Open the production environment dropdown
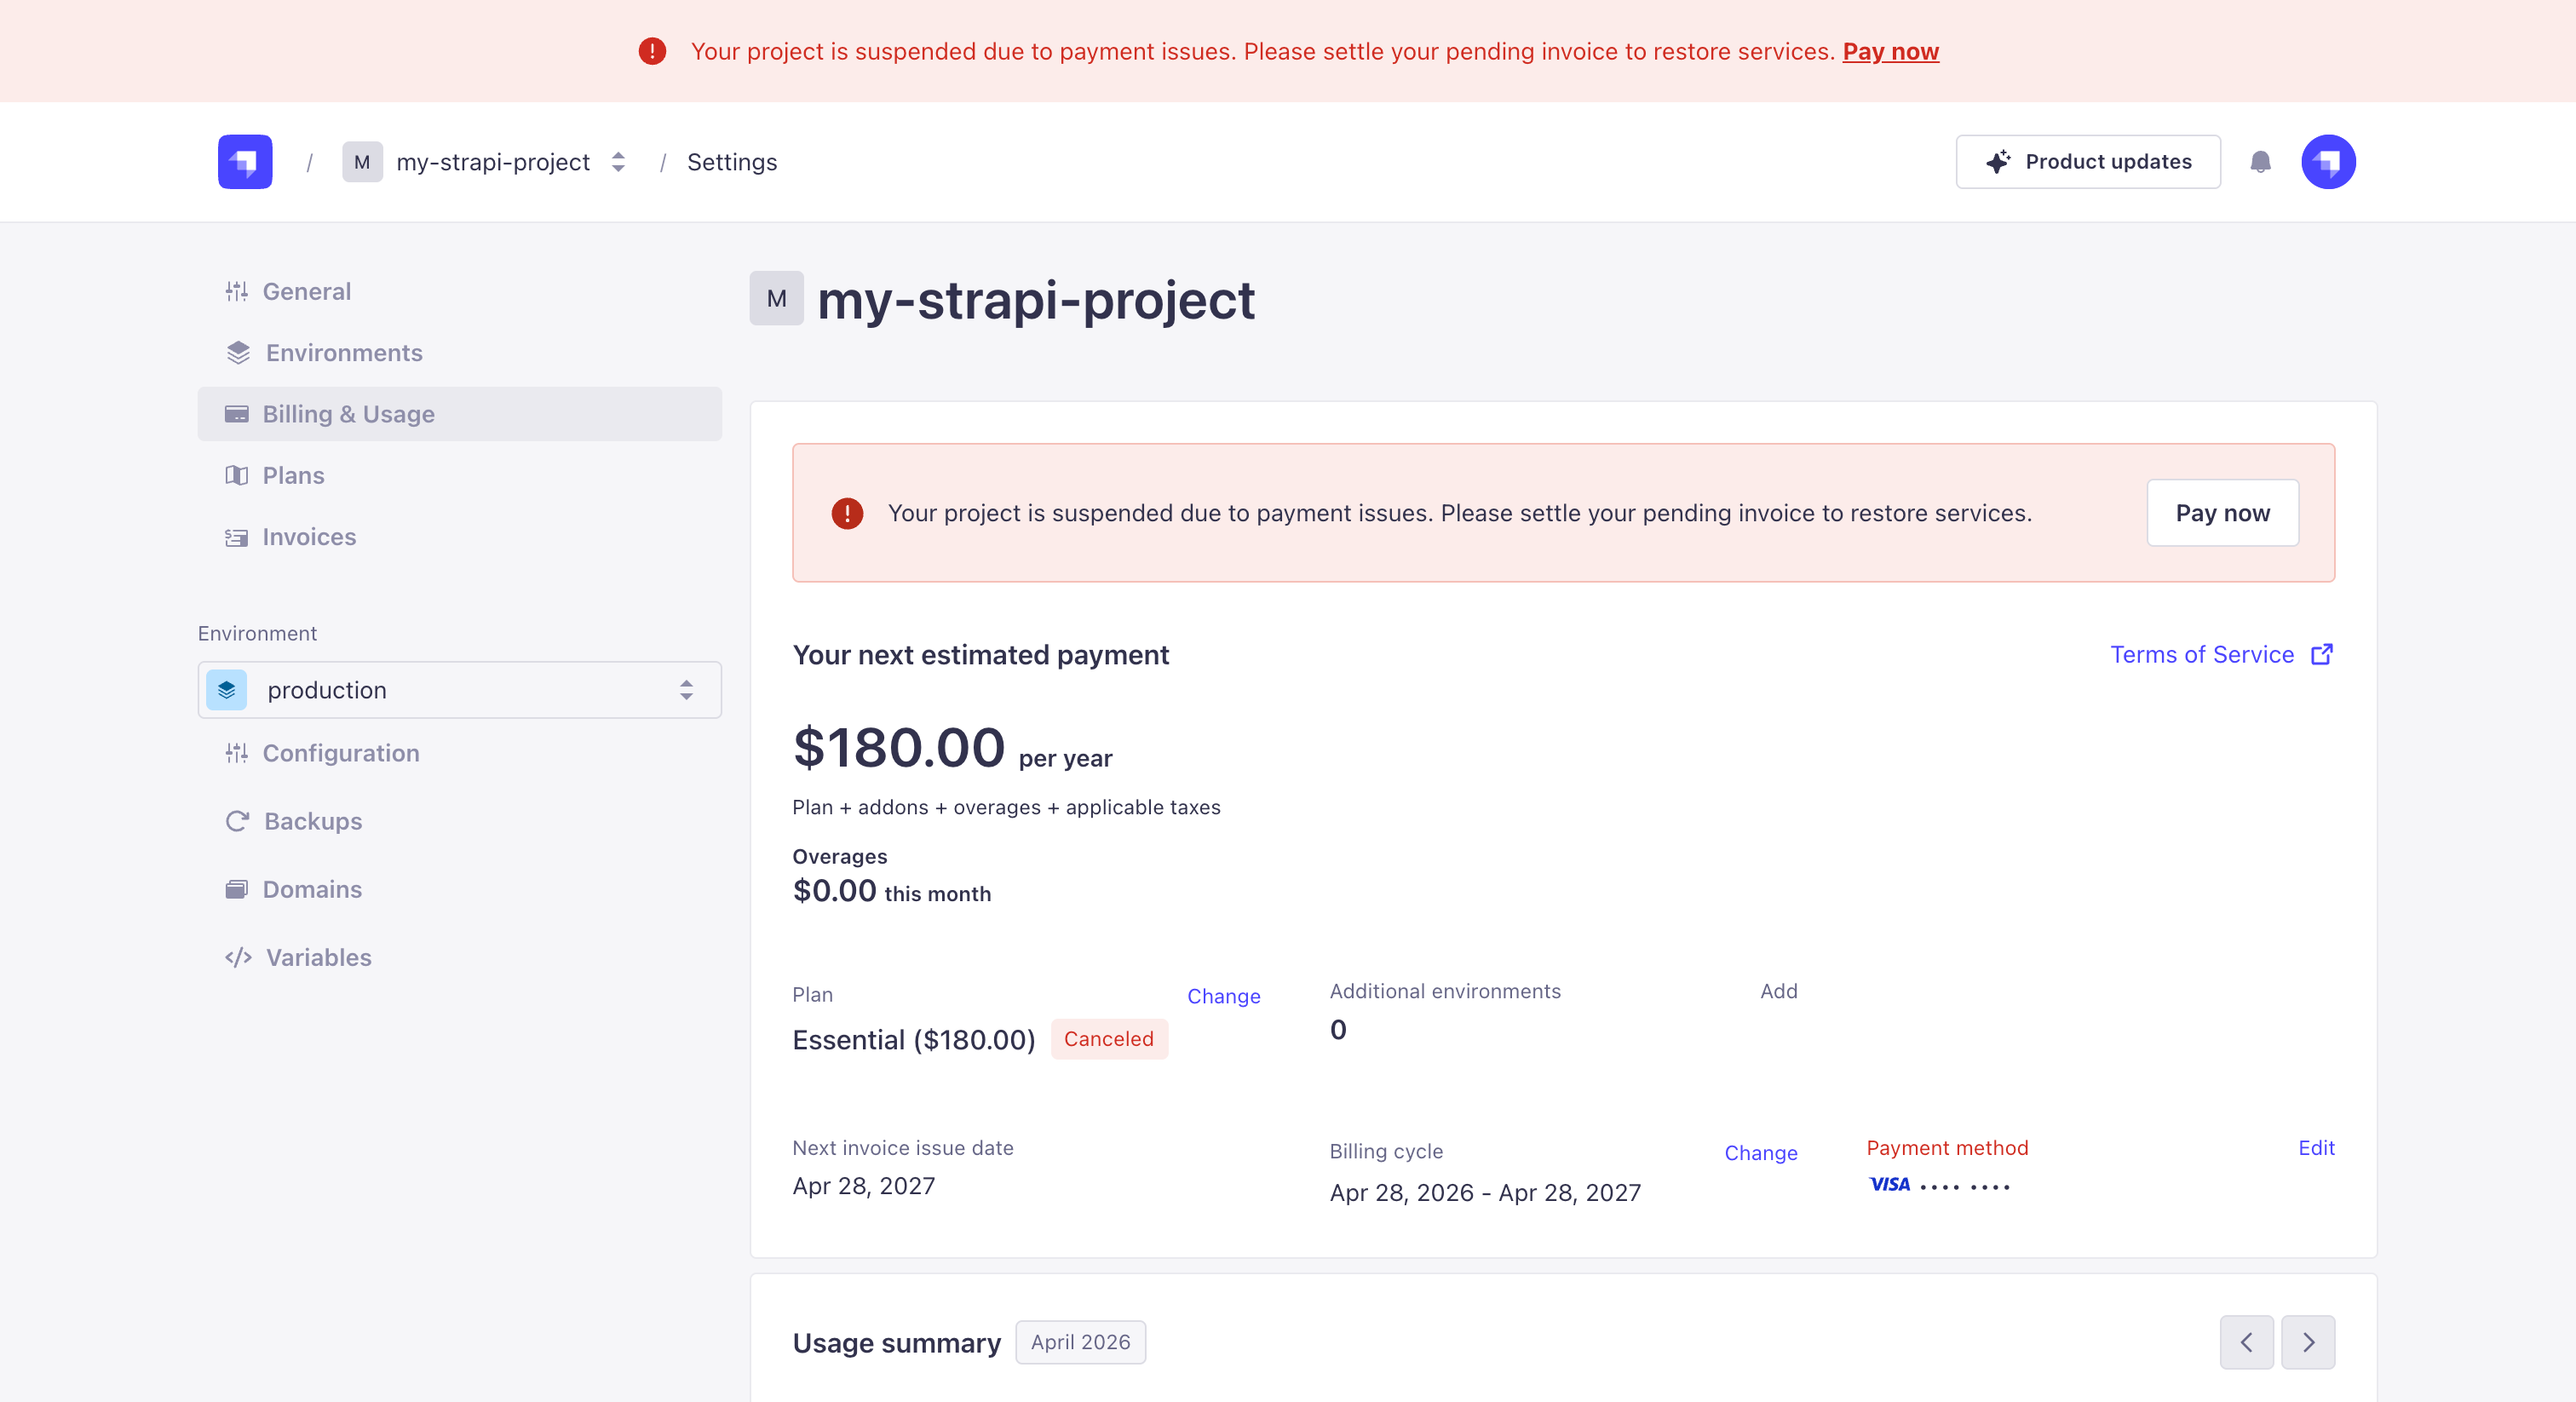 coord(459,690)
